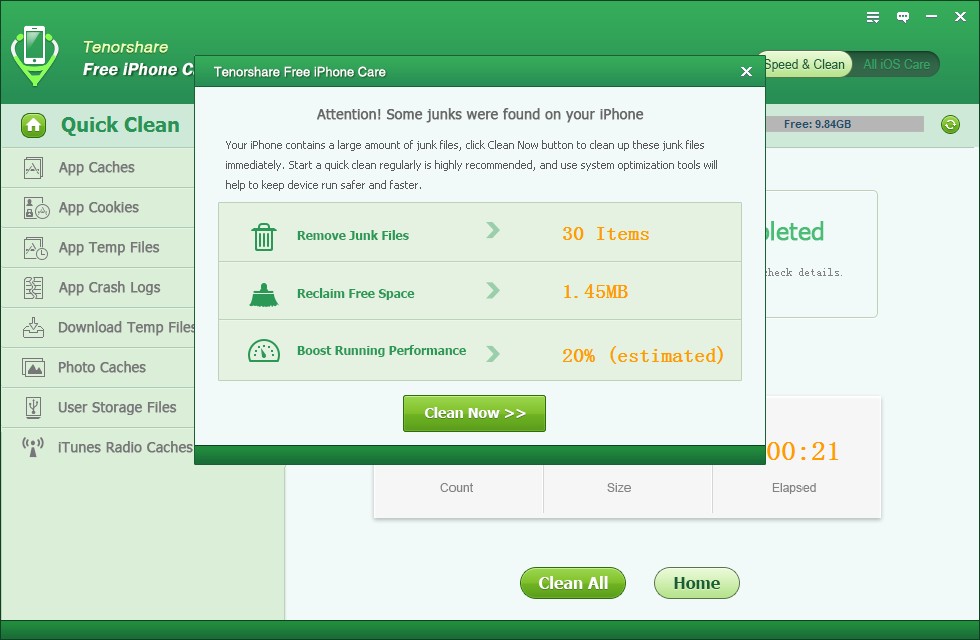Switch to the All iOS Care tab
The height and width of the screenshot is (640, 980).
pyautogui.click(x=896, y=64)
